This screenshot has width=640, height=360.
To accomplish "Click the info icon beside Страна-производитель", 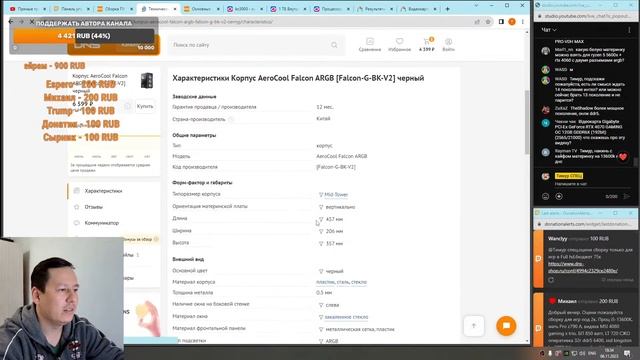I will click(231, 119).
